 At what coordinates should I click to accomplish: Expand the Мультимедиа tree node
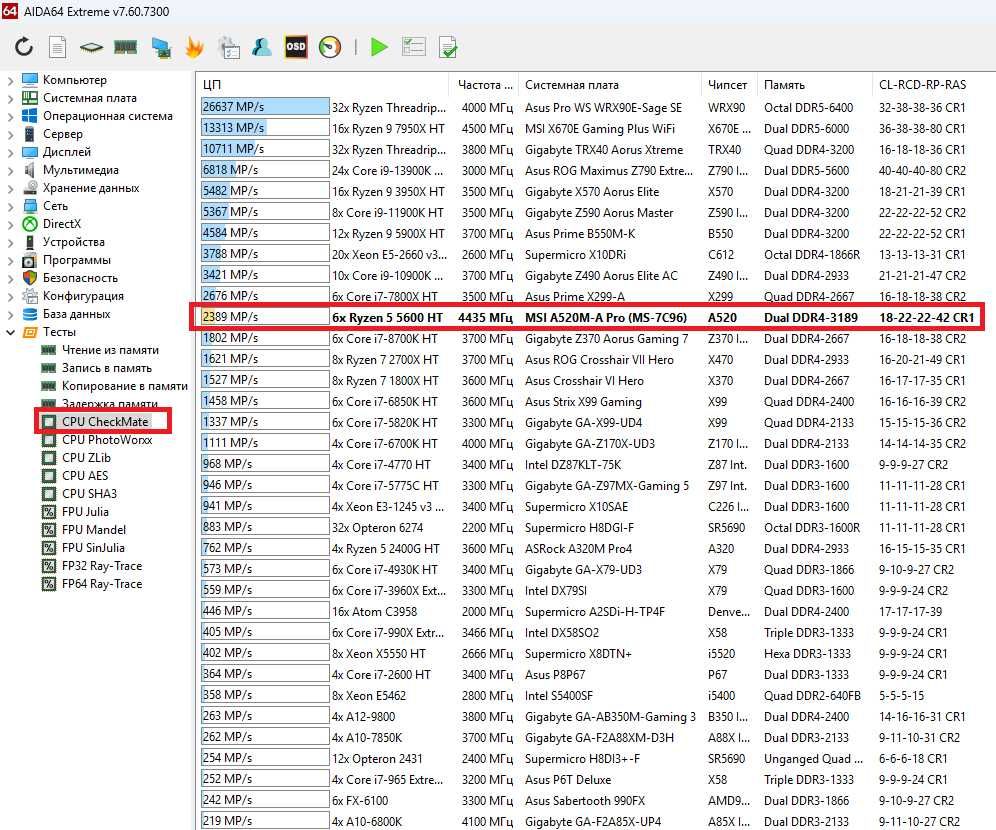pyautogui.click(x=10, y=170)
